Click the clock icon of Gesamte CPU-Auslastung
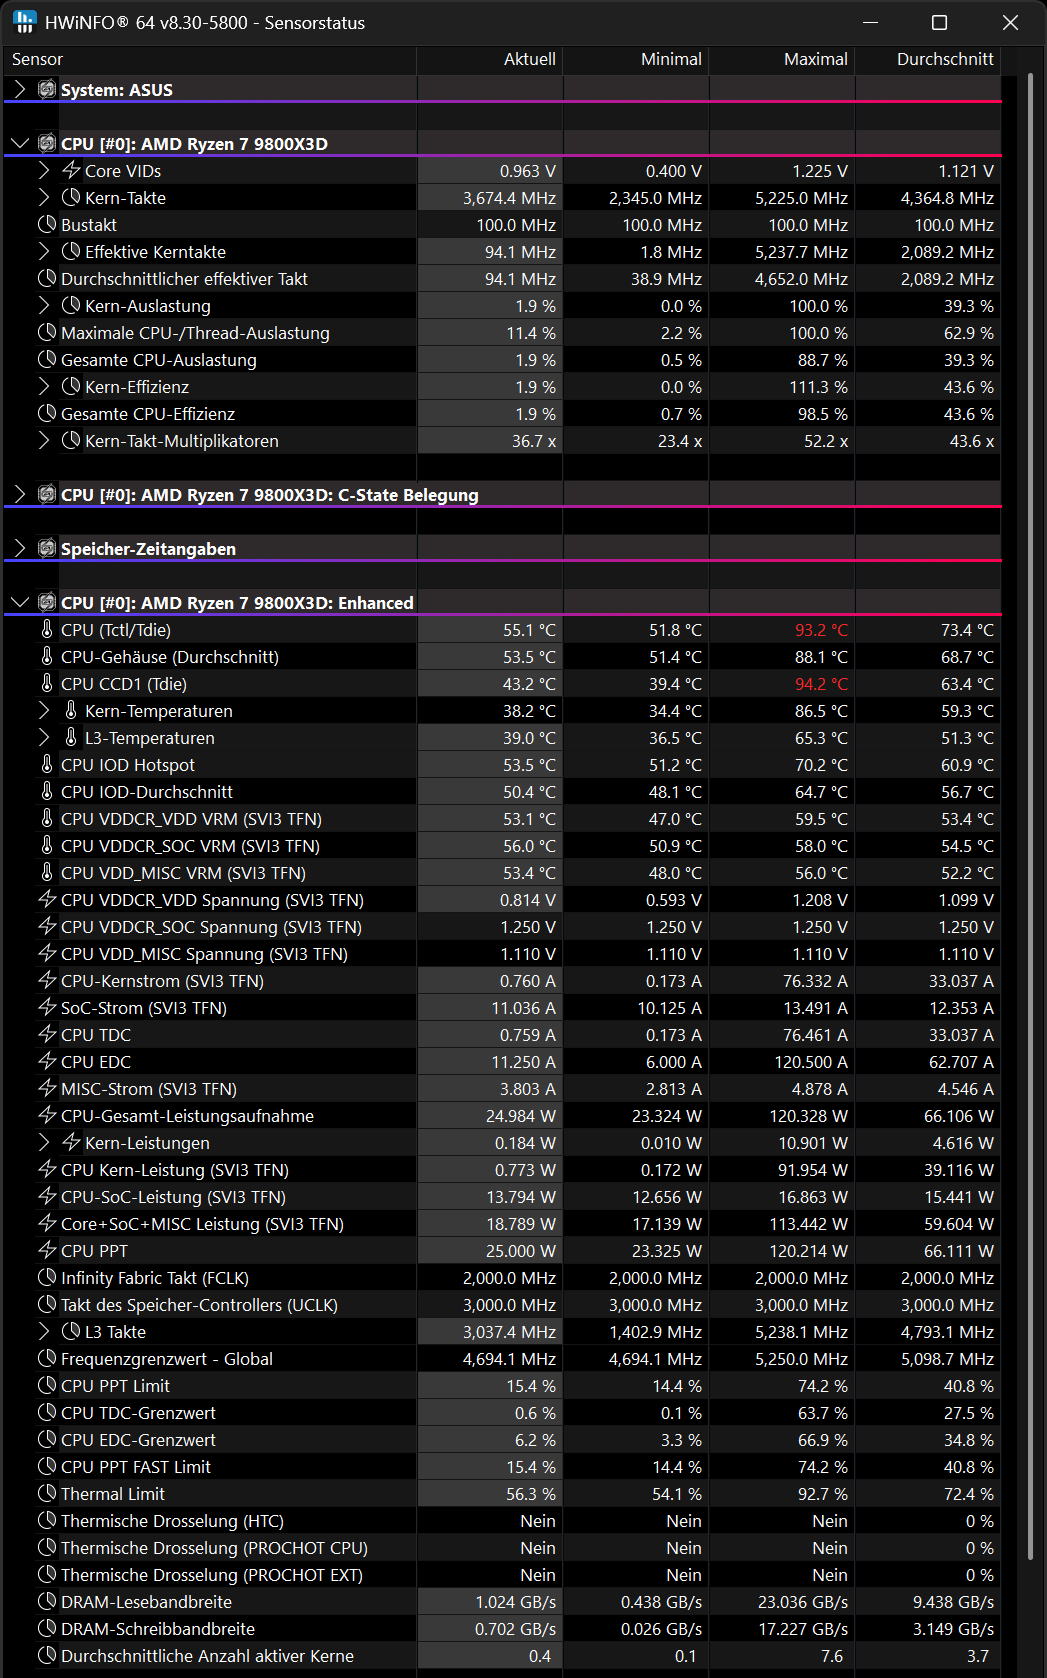This screenshot has height=1678, width=1047. [x=47, y=360]
